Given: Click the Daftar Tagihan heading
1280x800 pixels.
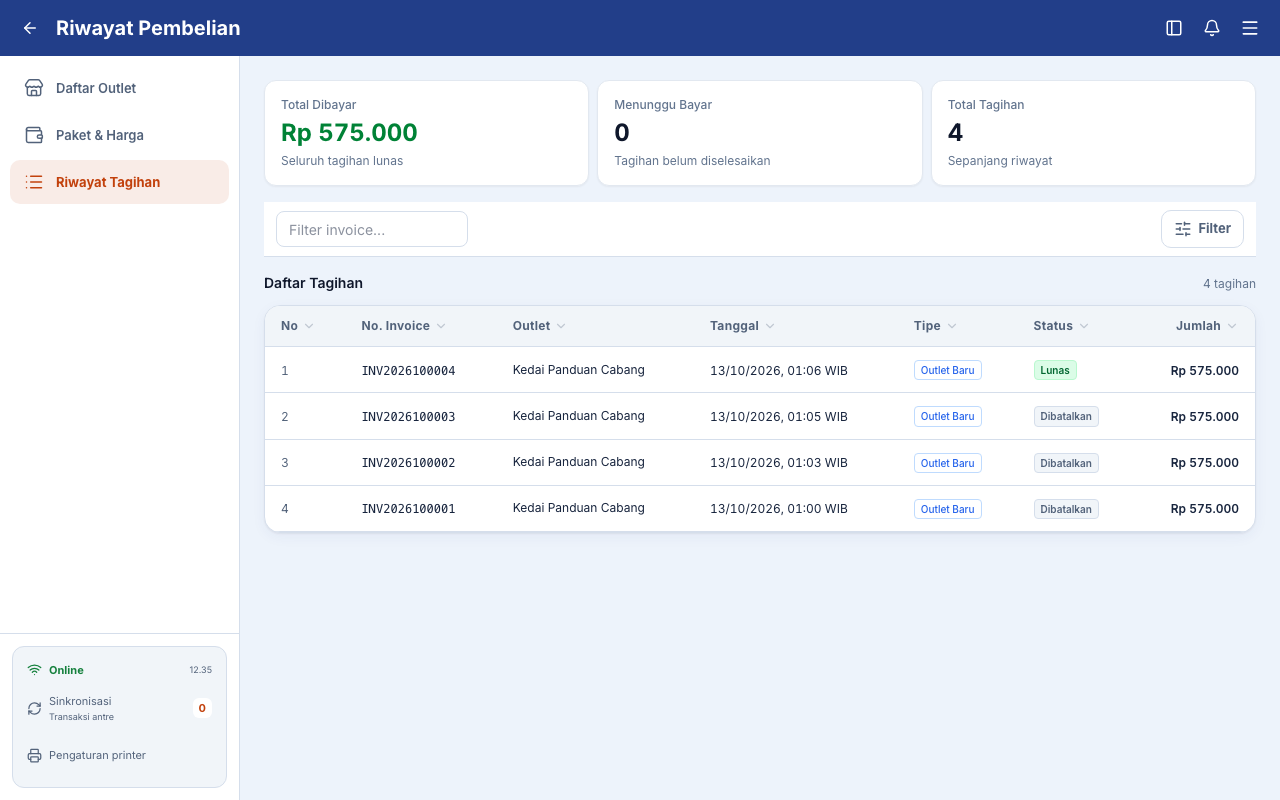Looking at the screenshot, I should click(313, 283).
